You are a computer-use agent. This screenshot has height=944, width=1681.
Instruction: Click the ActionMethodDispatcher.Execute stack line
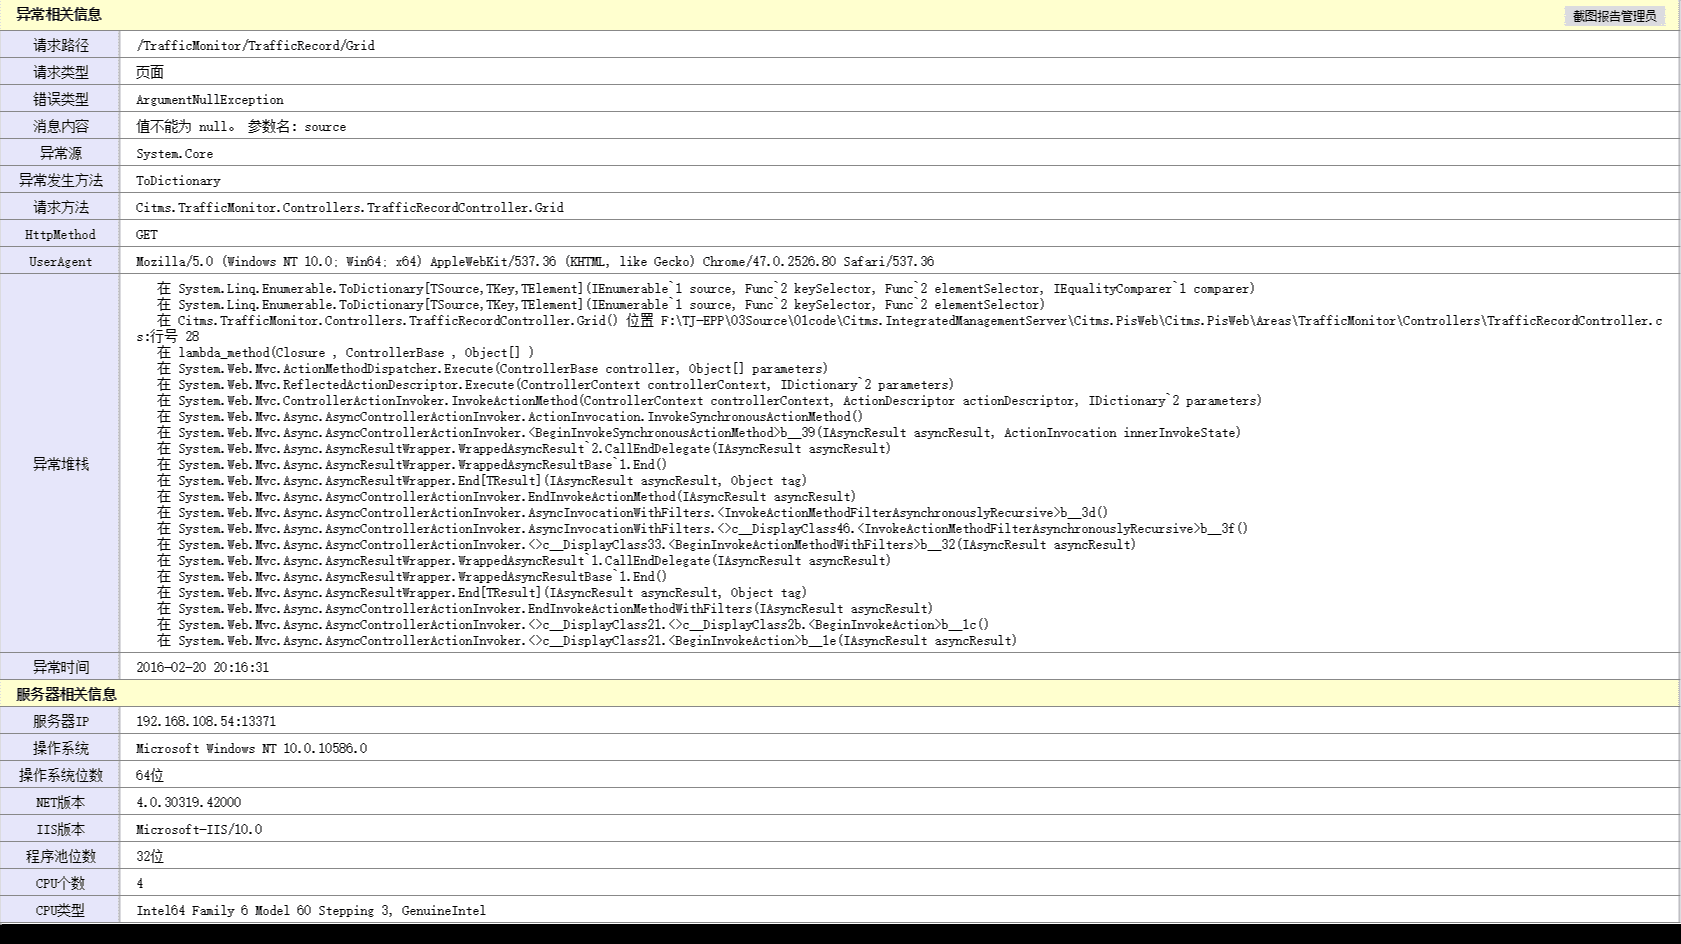coord(493,368)
